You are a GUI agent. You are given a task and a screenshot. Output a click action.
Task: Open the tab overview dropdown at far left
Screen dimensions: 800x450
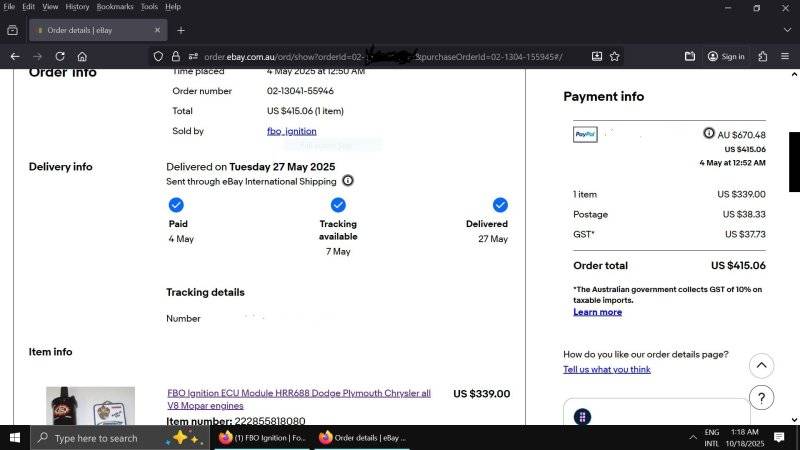[x=12, y=30]
